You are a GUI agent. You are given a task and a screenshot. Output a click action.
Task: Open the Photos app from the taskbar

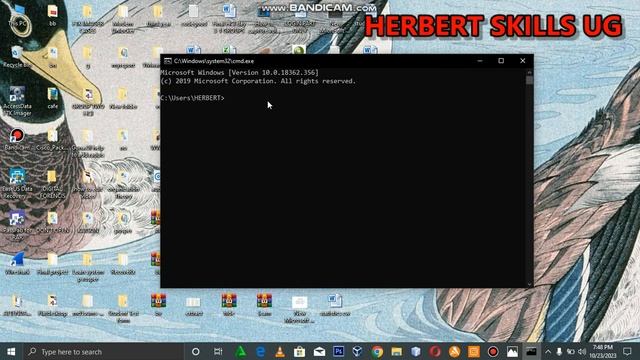pos(512,351)
